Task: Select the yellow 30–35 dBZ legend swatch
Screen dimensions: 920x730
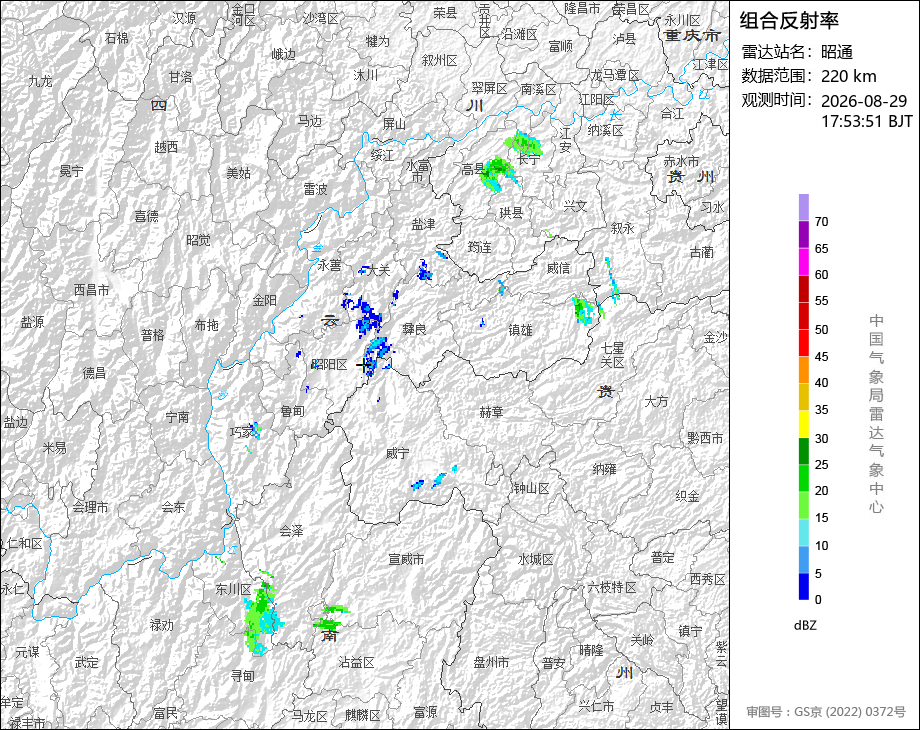Action: (x=804, y=424)
